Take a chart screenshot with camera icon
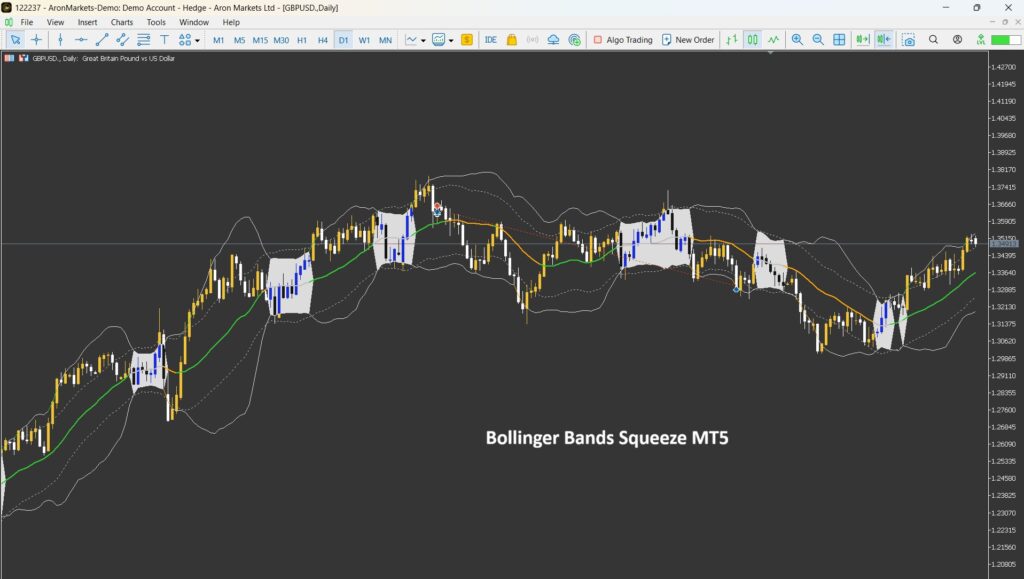This screenshot has width=1024, height=579. pyautogui.click(x=908, y=40)
